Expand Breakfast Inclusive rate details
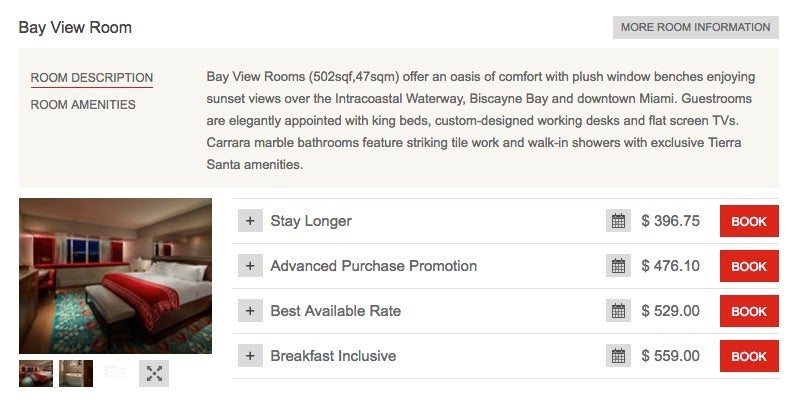Image resolution: width=799 pixels, height=403 pixels. pyautogui.click(x=250, y=356)
